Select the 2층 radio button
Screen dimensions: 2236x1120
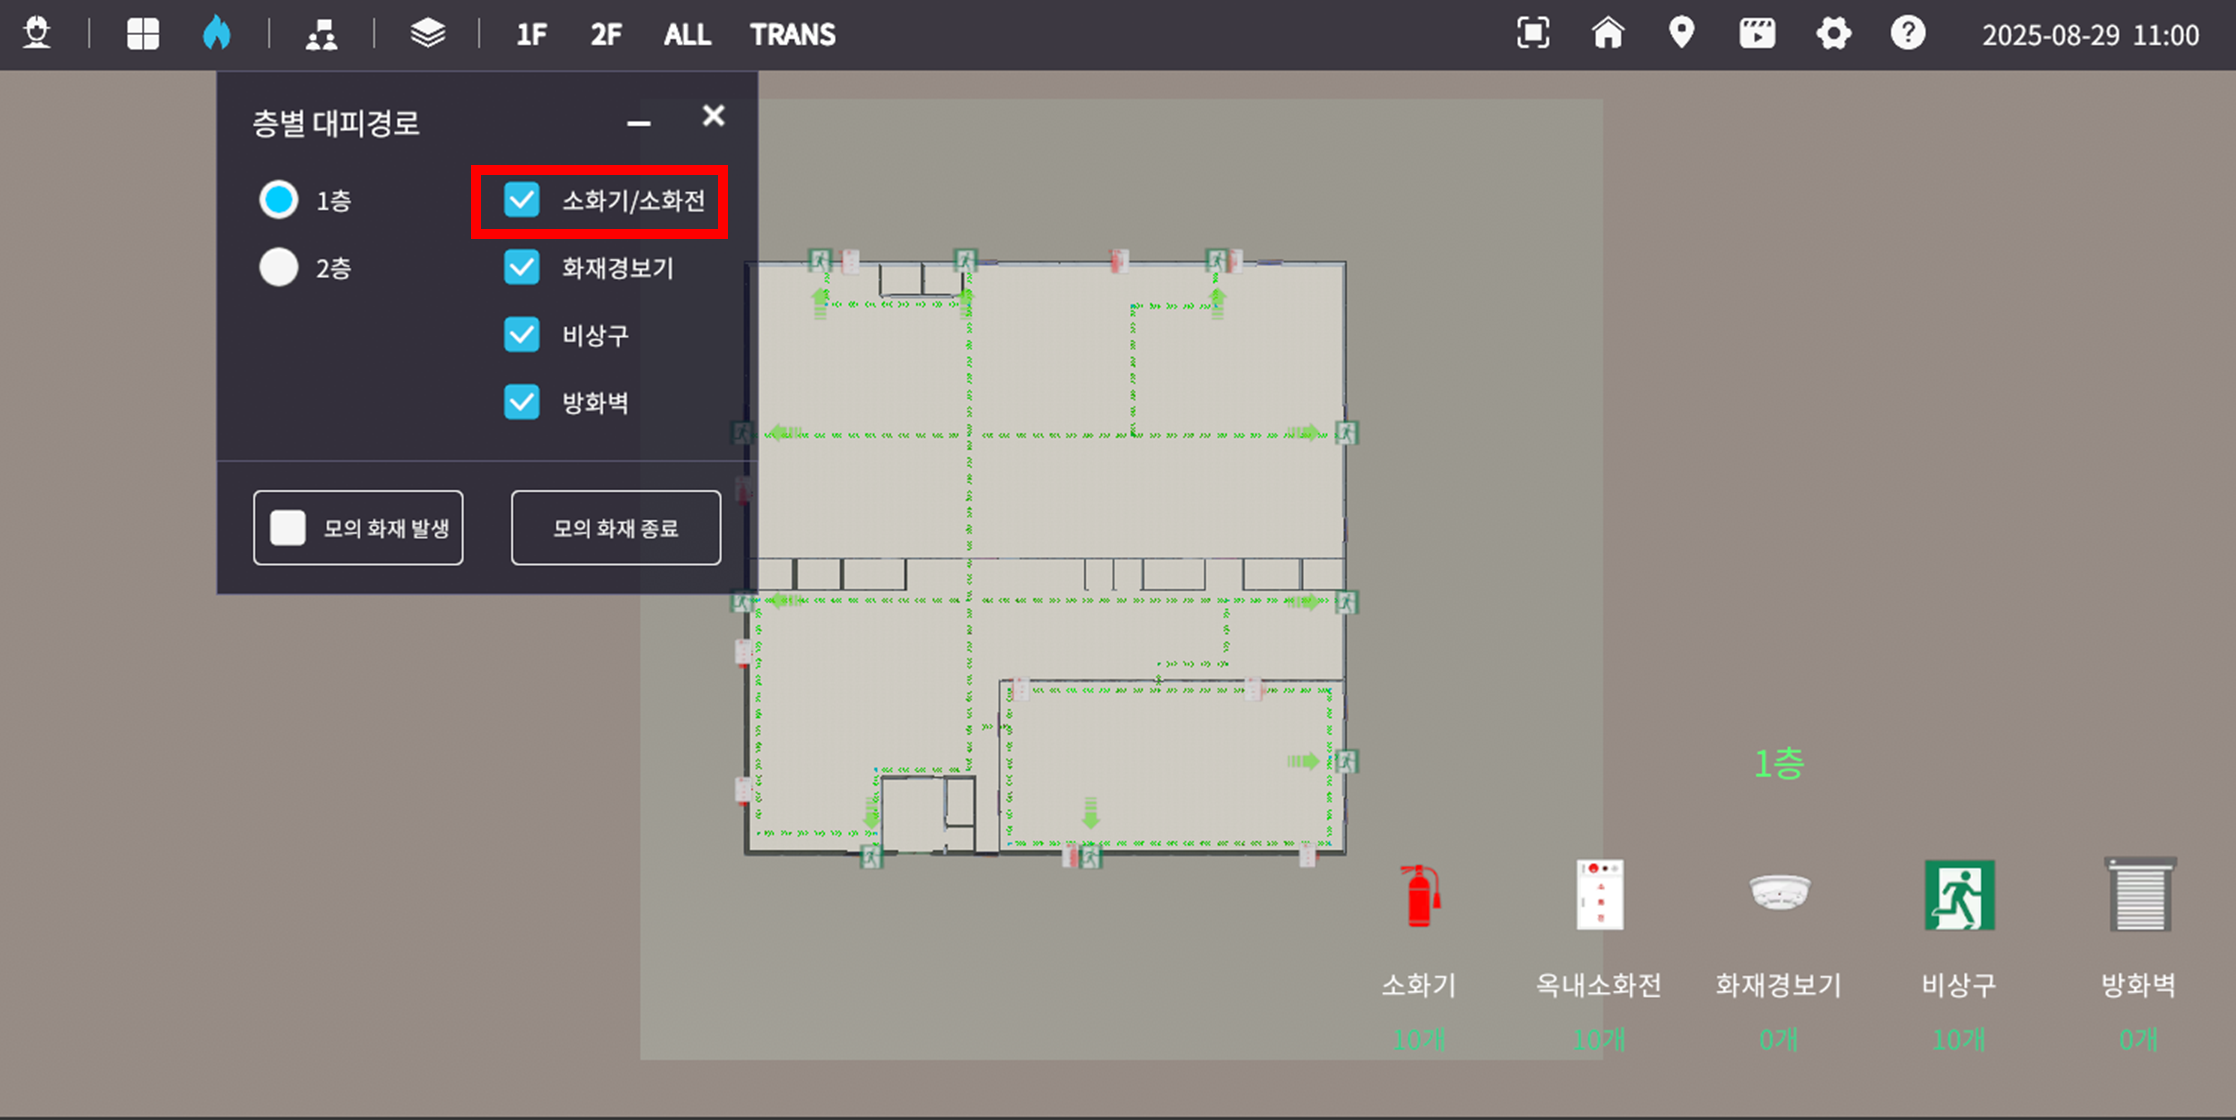[279, 267]
